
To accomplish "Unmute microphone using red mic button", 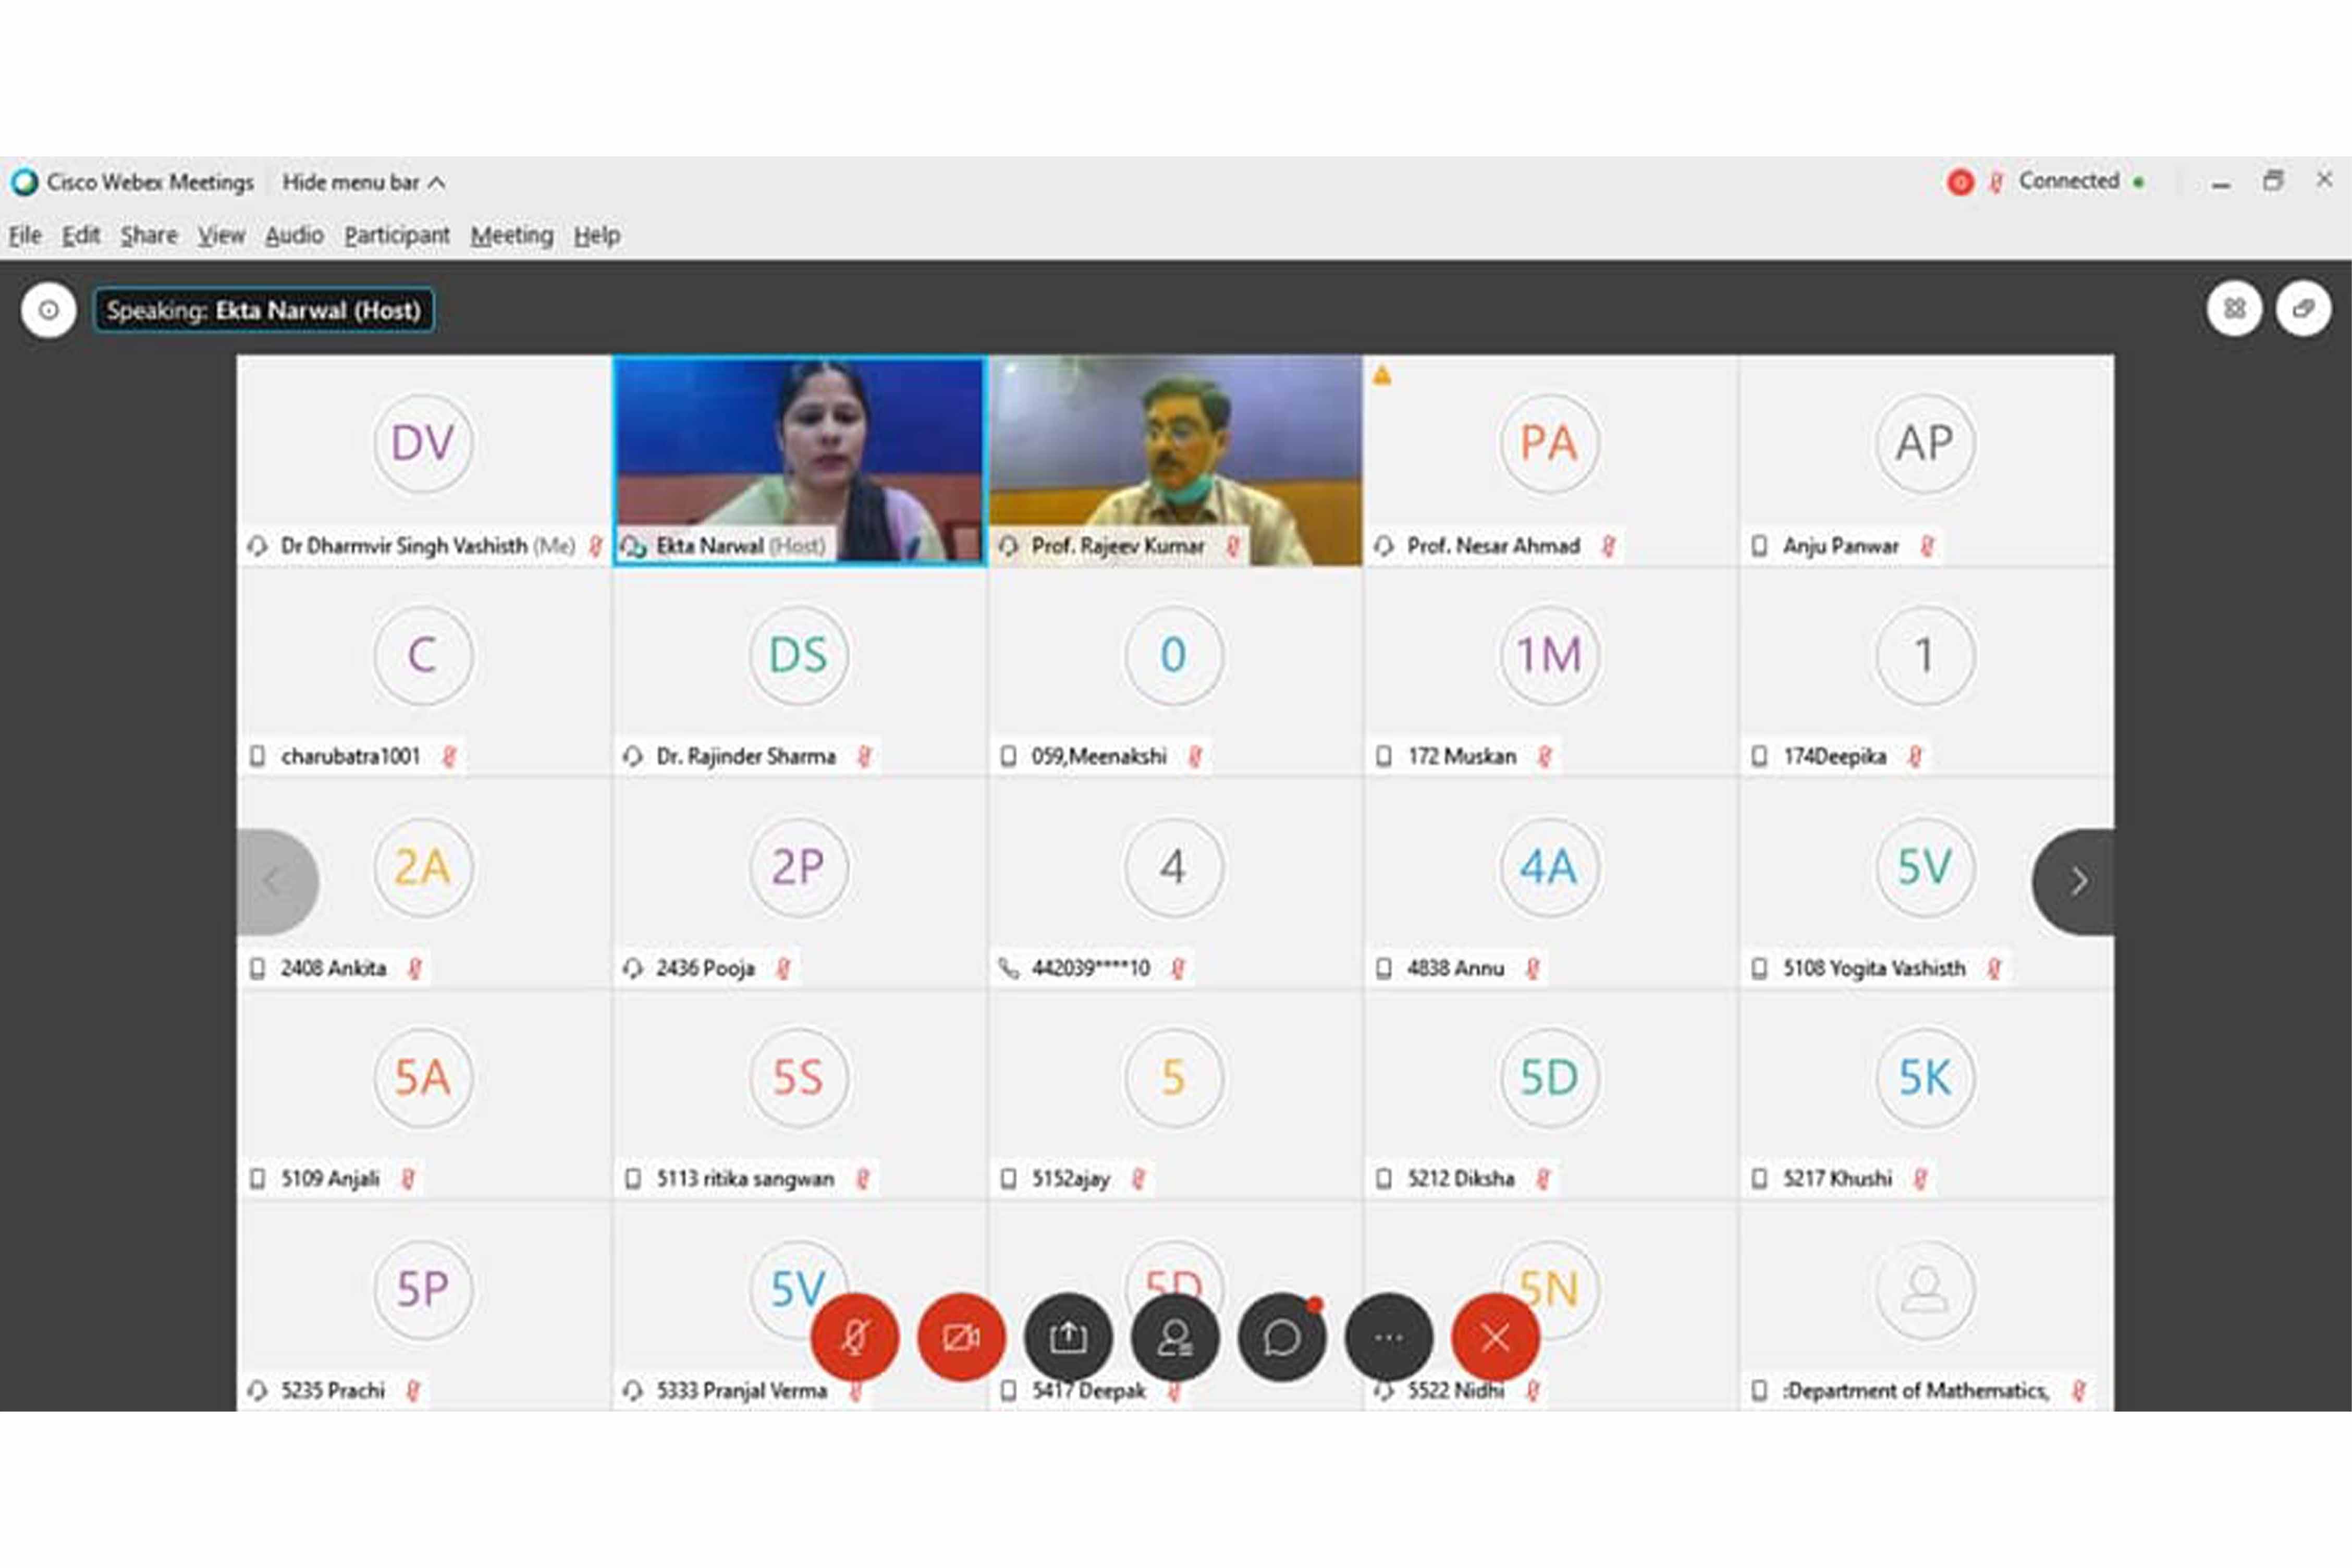I will (854, 1337).
